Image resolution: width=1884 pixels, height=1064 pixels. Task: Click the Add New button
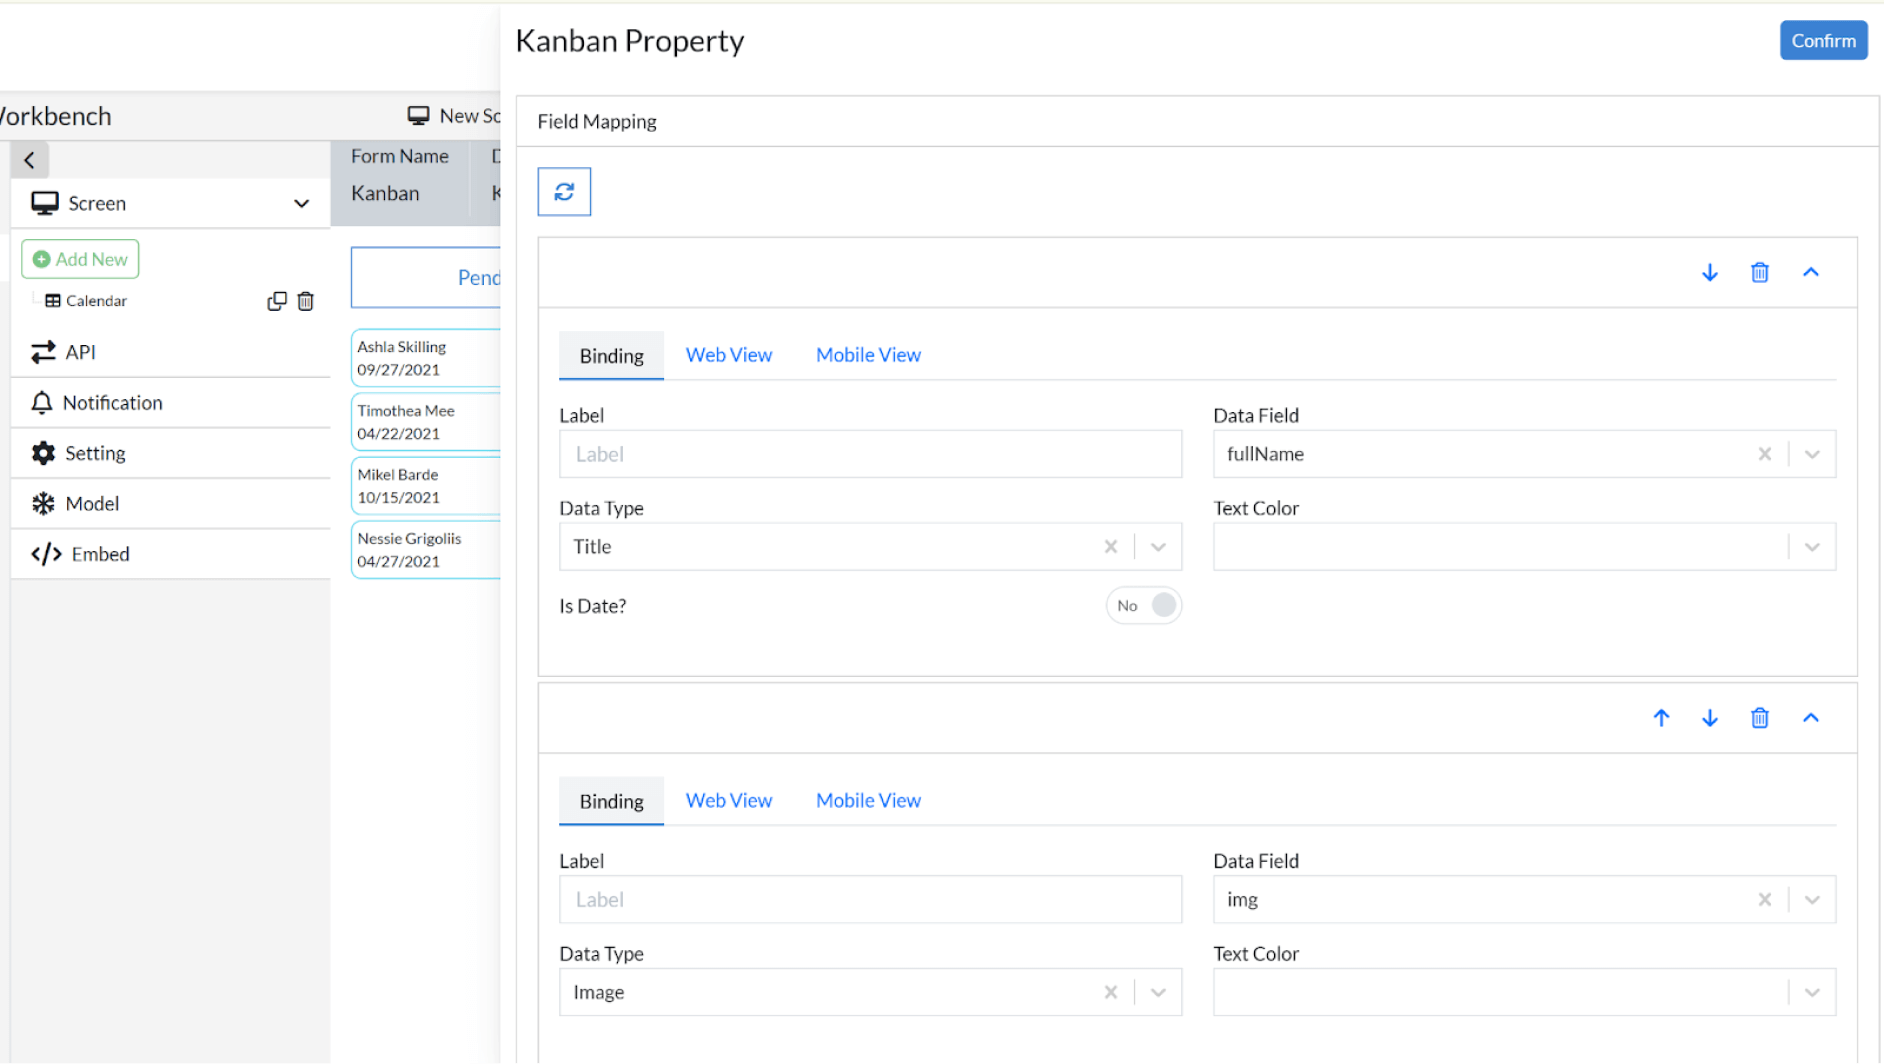click(x=80, y=259)
